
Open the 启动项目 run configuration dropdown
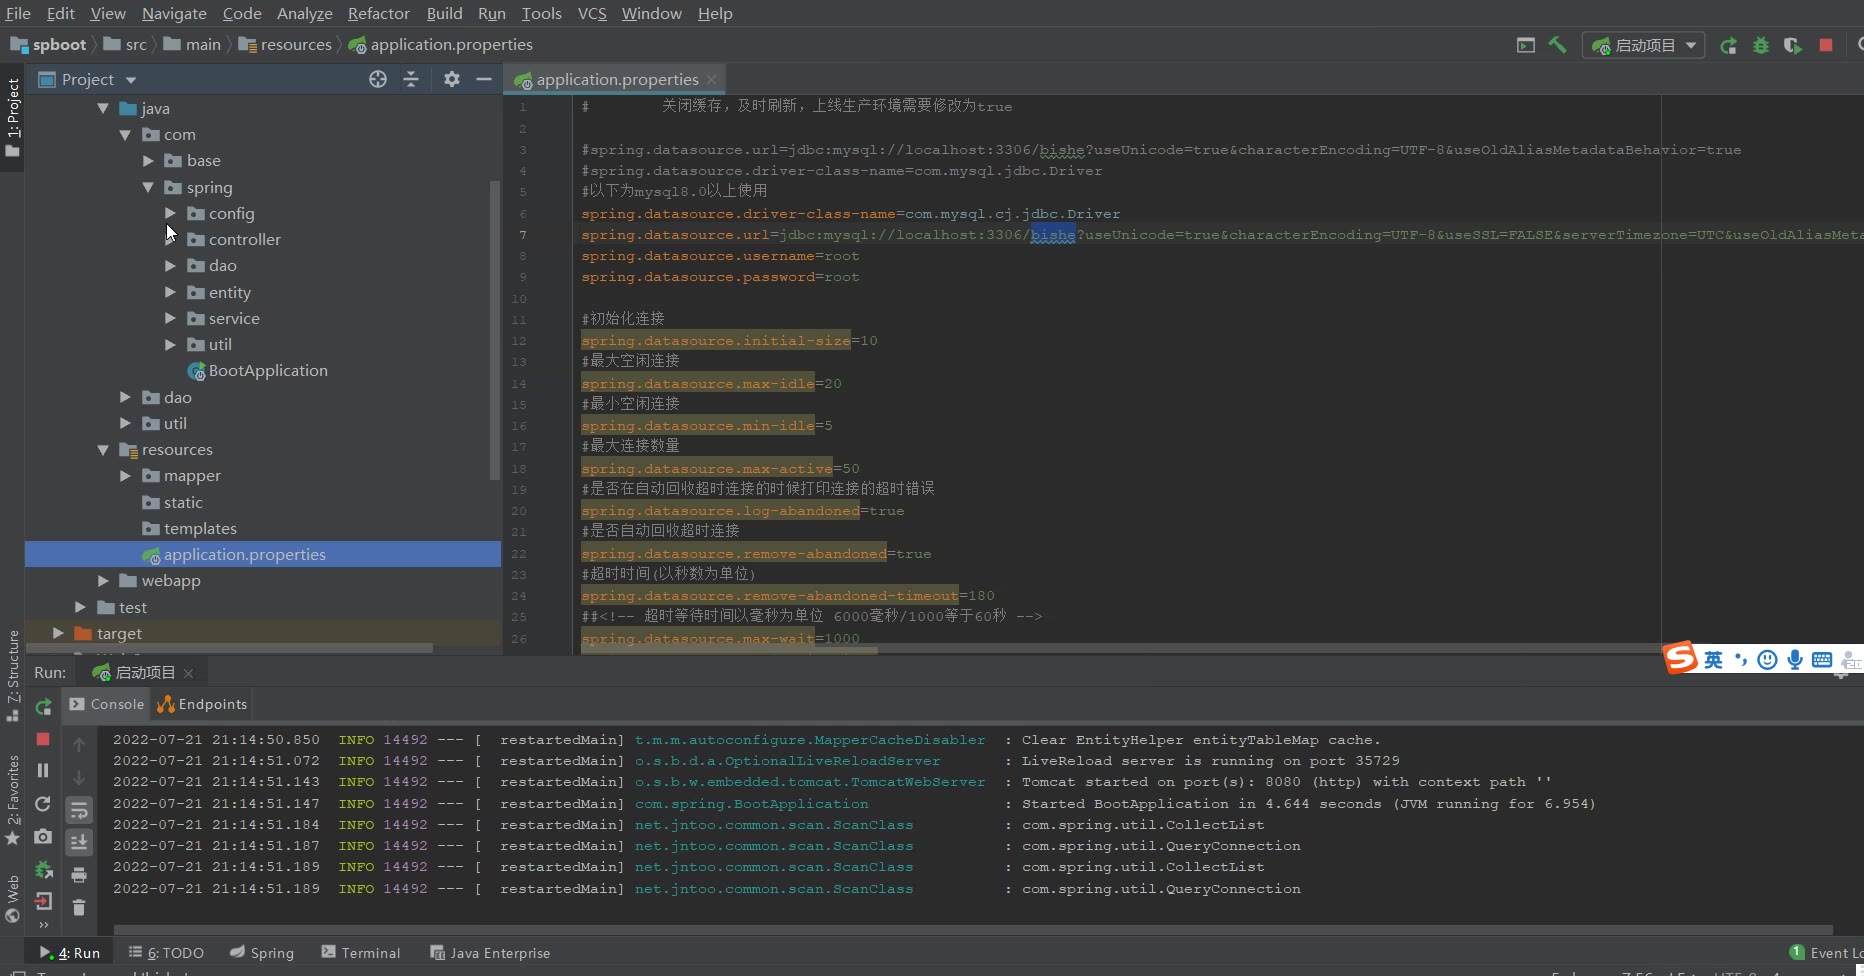1644,46
